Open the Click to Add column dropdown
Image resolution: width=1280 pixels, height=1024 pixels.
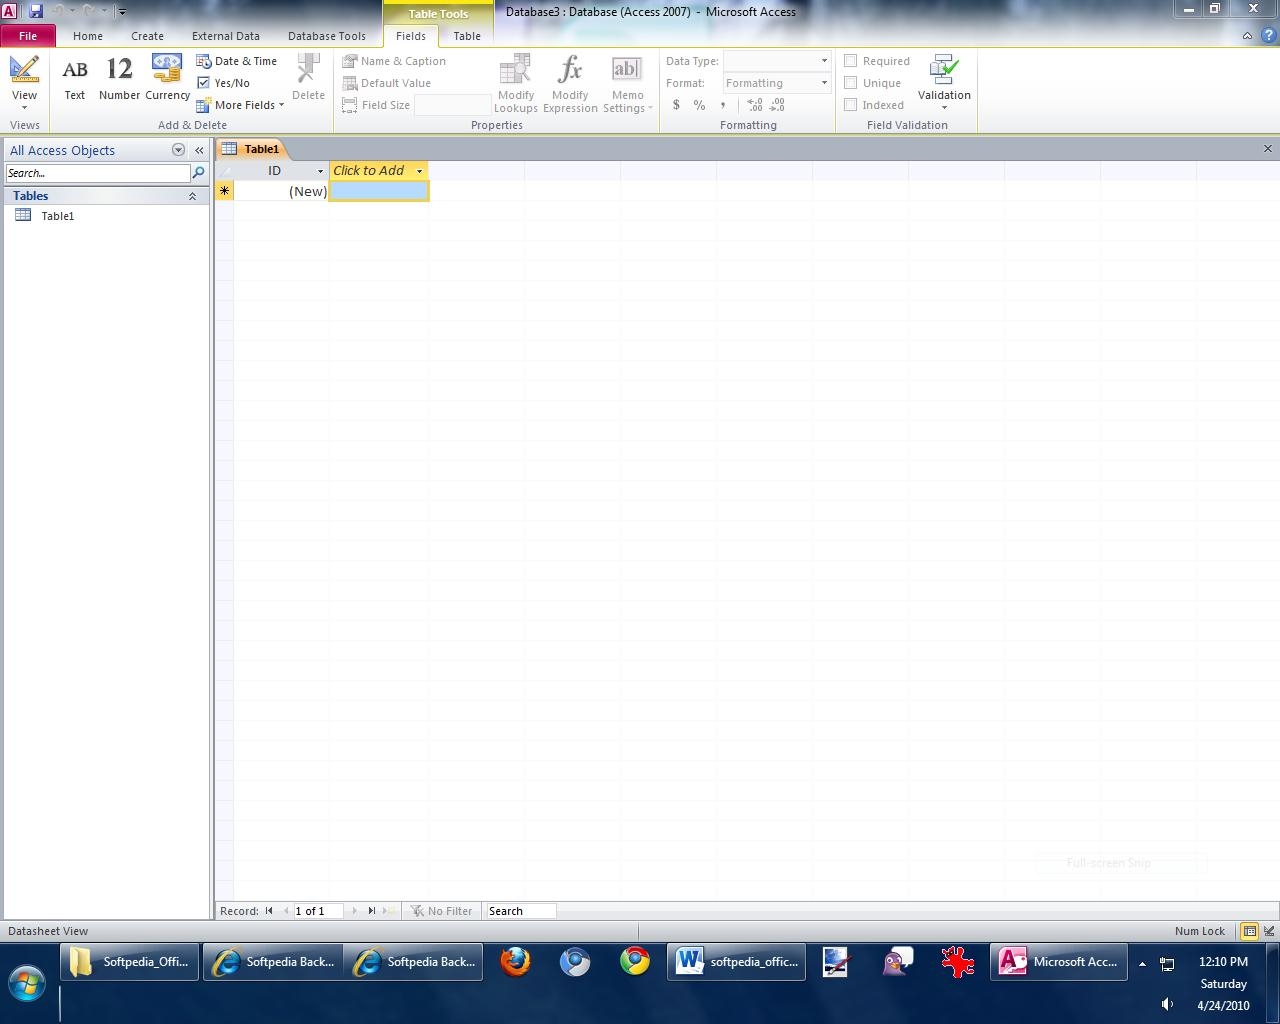pyautogui.click(x=419, y=171)
